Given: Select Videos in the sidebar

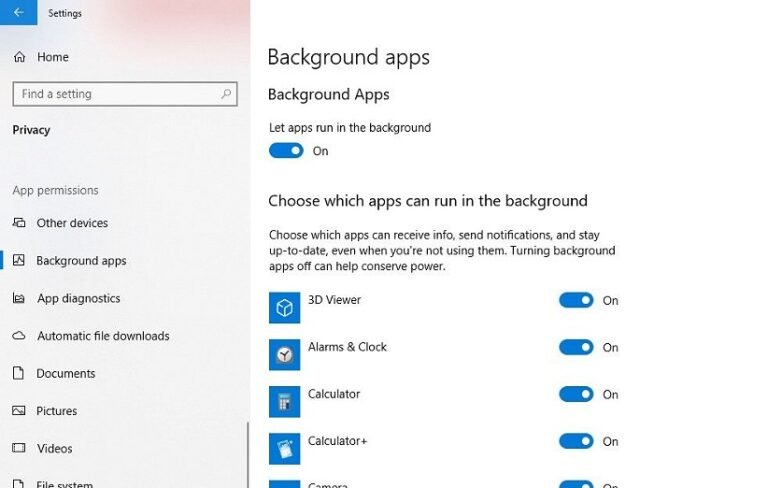Looking at the screenshot, I should tap(55, 448).
